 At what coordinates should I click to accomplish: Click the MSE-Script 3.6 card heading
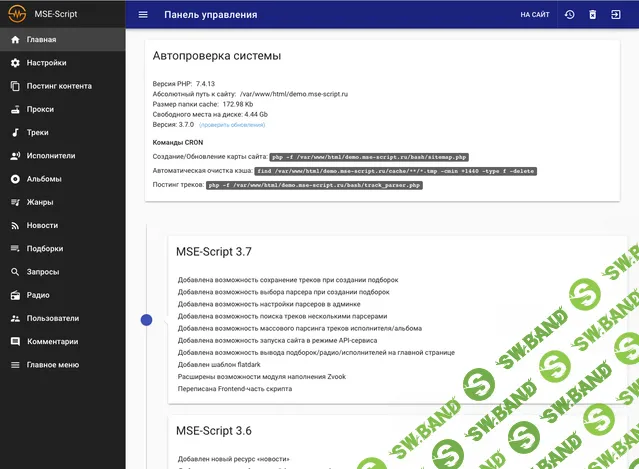(214, 431)
